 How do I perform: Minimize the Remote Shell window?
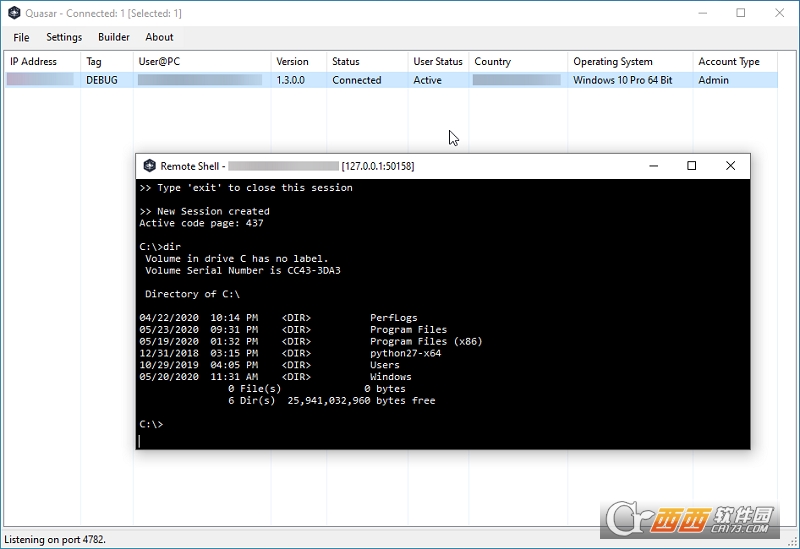click(652, 166)
